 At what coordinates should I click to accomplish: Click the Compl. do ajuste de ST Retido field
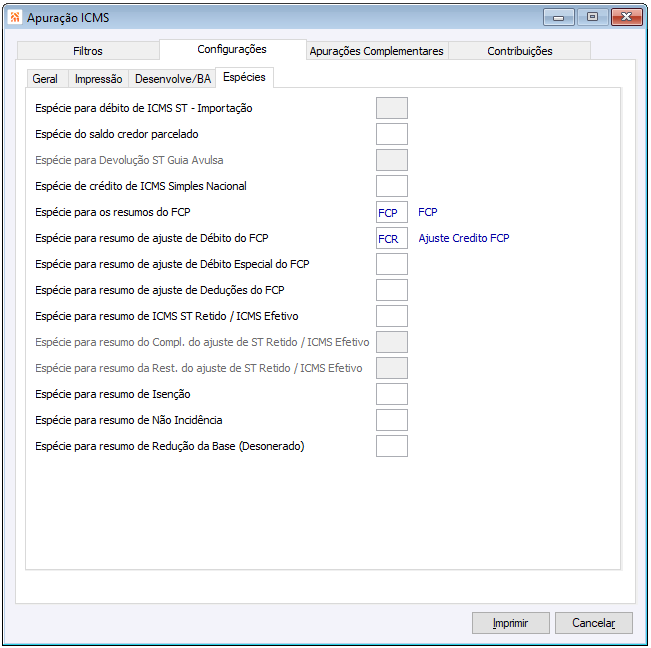[392, 342]
